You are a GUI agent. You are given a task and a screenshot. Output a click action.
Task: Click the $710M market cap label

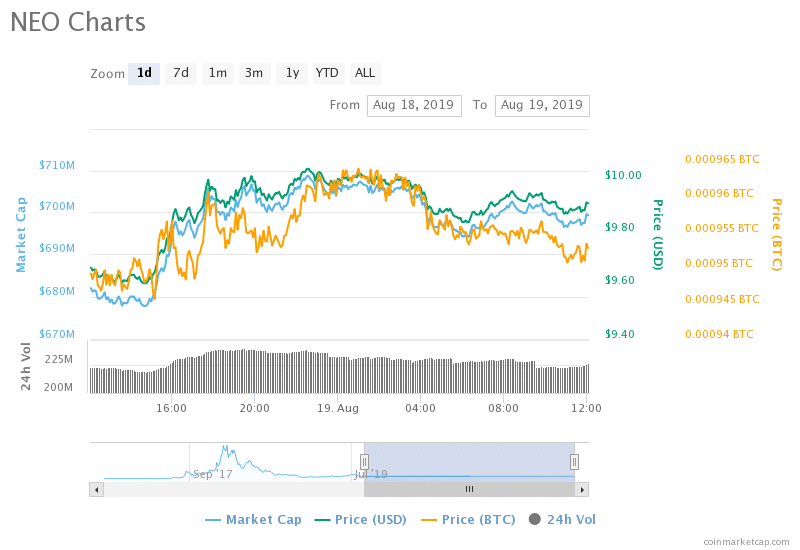click(57, 165)
